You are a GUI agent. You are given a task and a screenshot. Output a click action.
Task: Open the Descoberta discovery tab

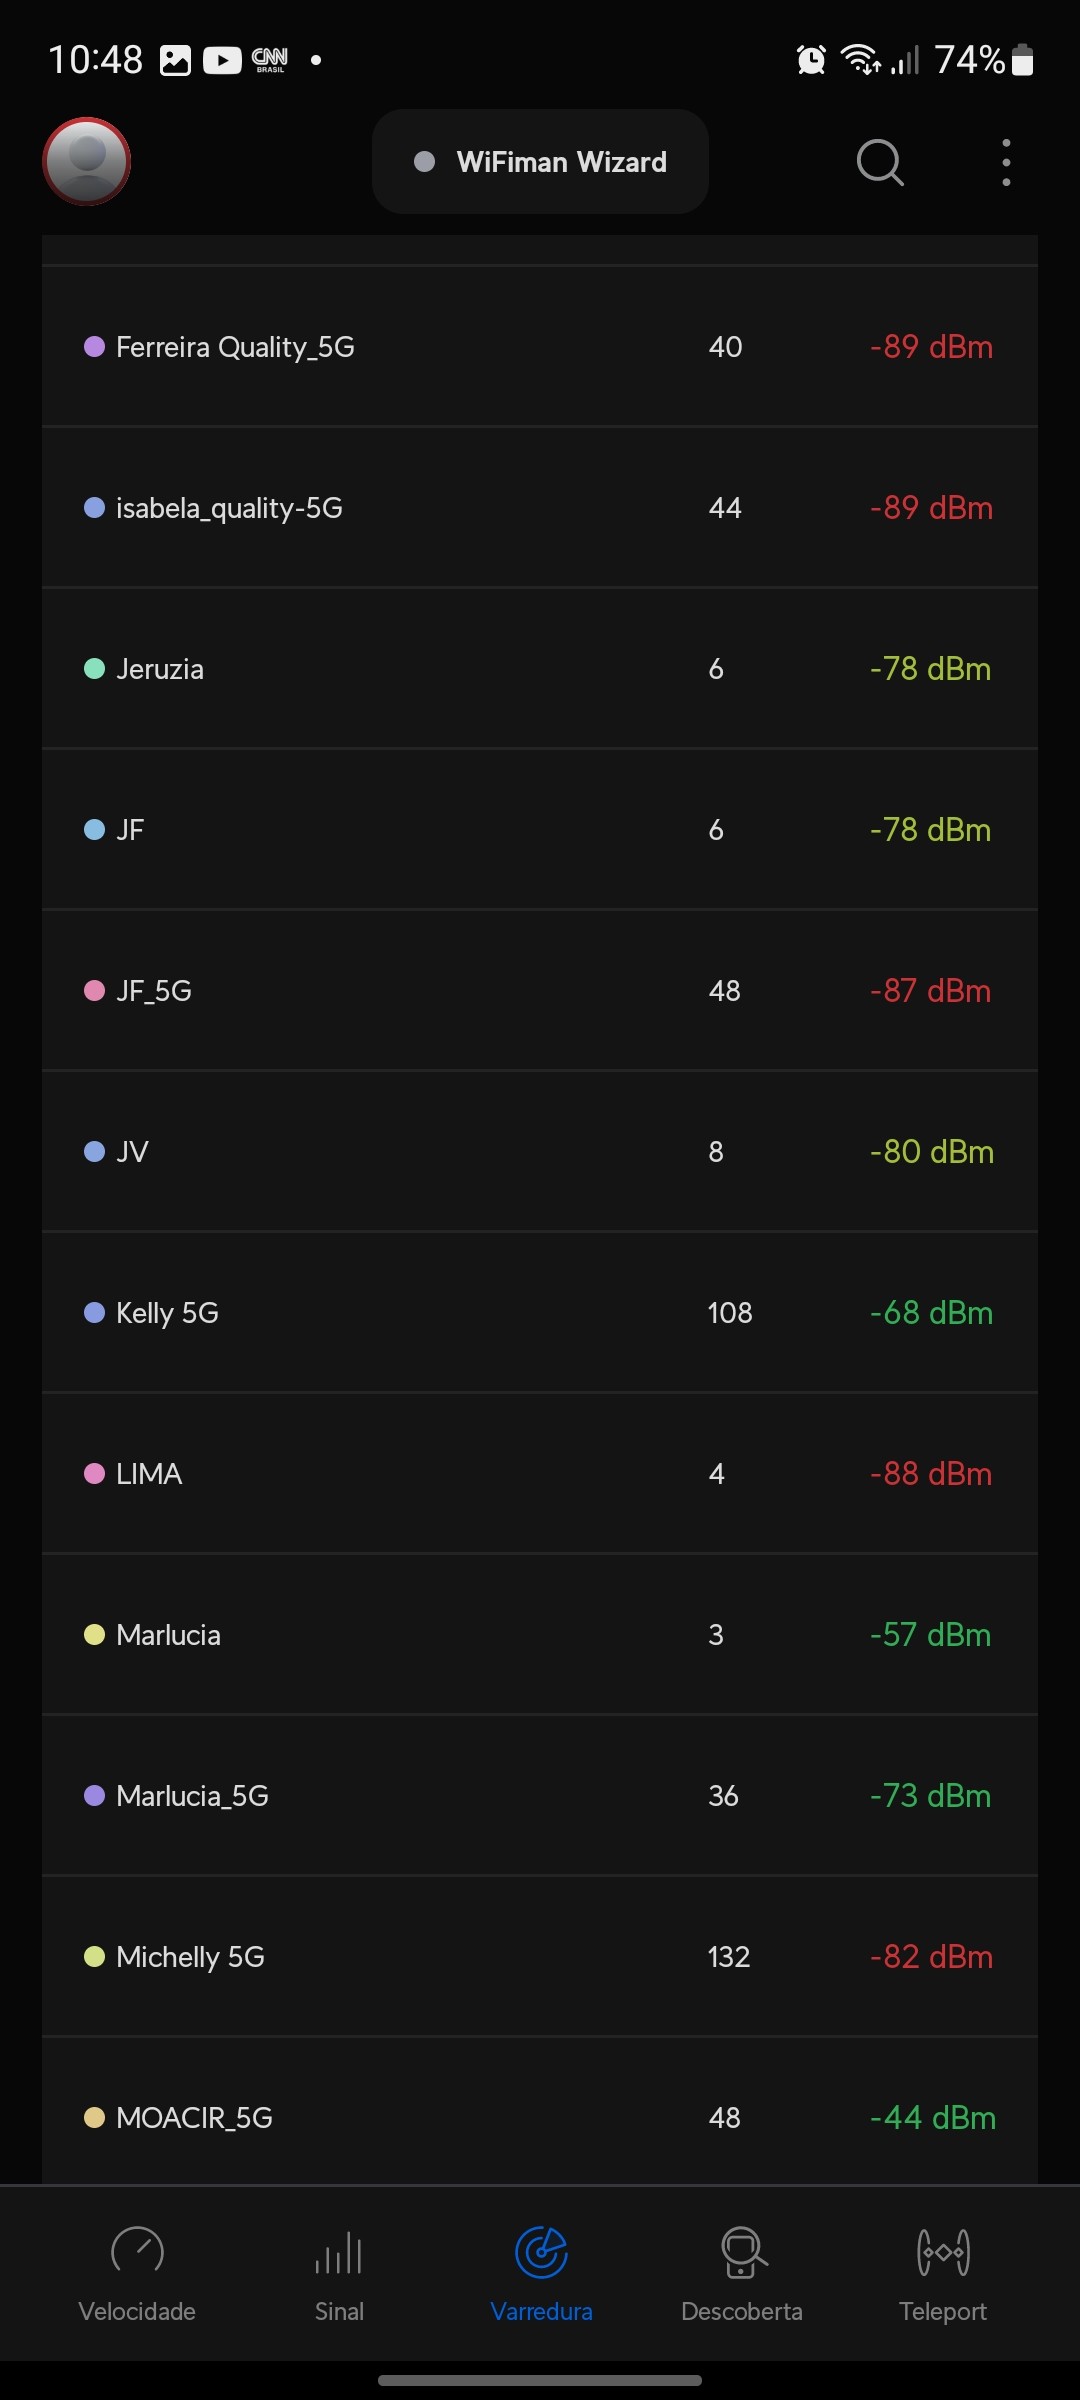pos(742,2274)
